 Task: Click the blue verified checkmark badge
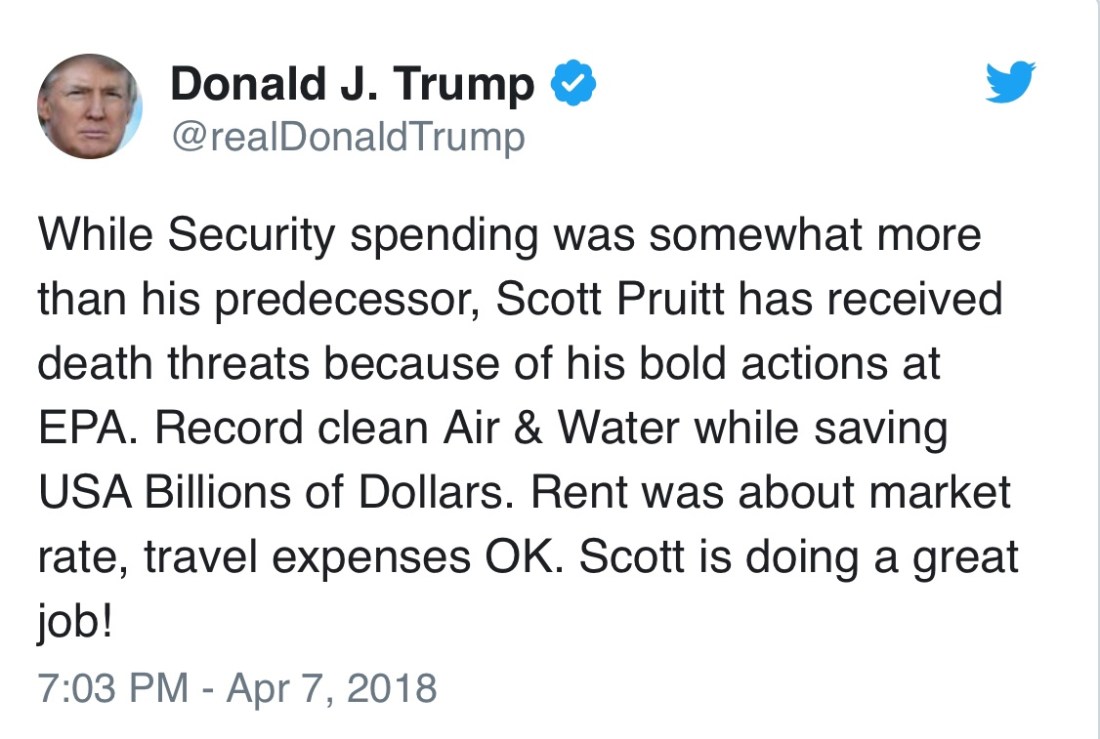(574, 85)
